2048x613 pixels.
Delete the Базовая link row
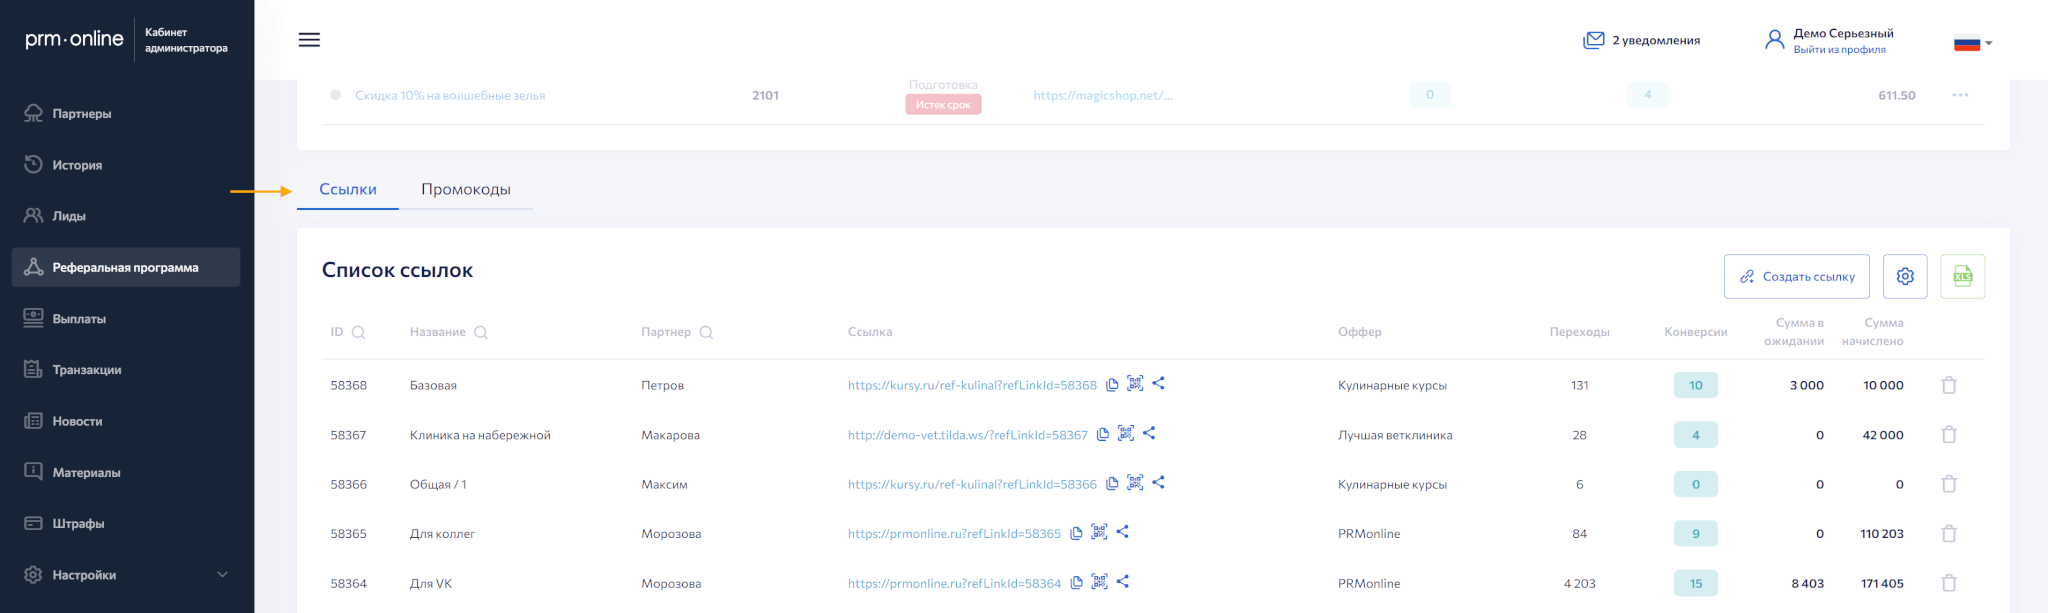click(x=1949, y=385)
